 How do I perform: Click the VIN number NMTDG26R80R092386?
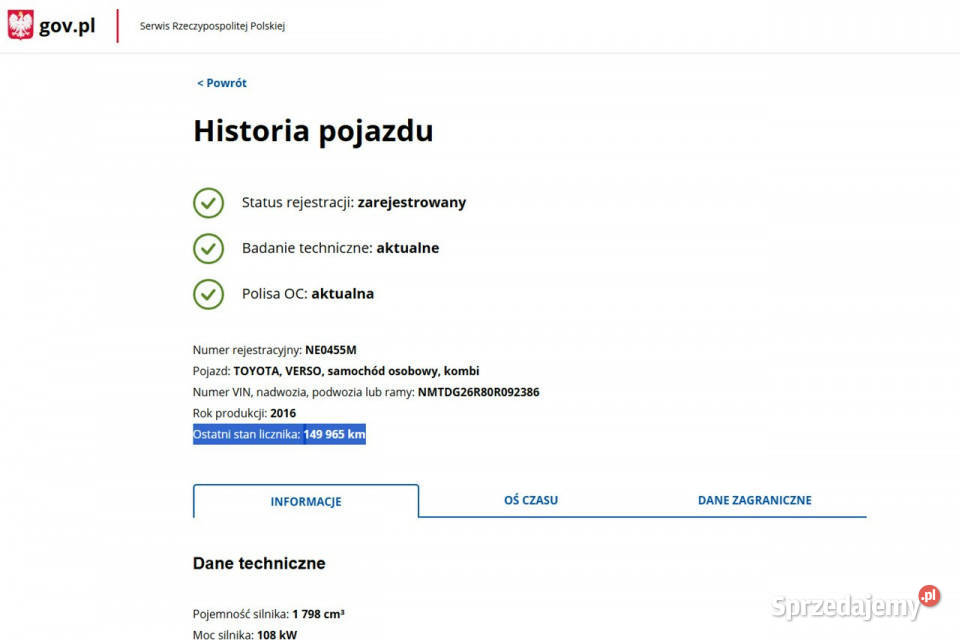pos(478,392)
